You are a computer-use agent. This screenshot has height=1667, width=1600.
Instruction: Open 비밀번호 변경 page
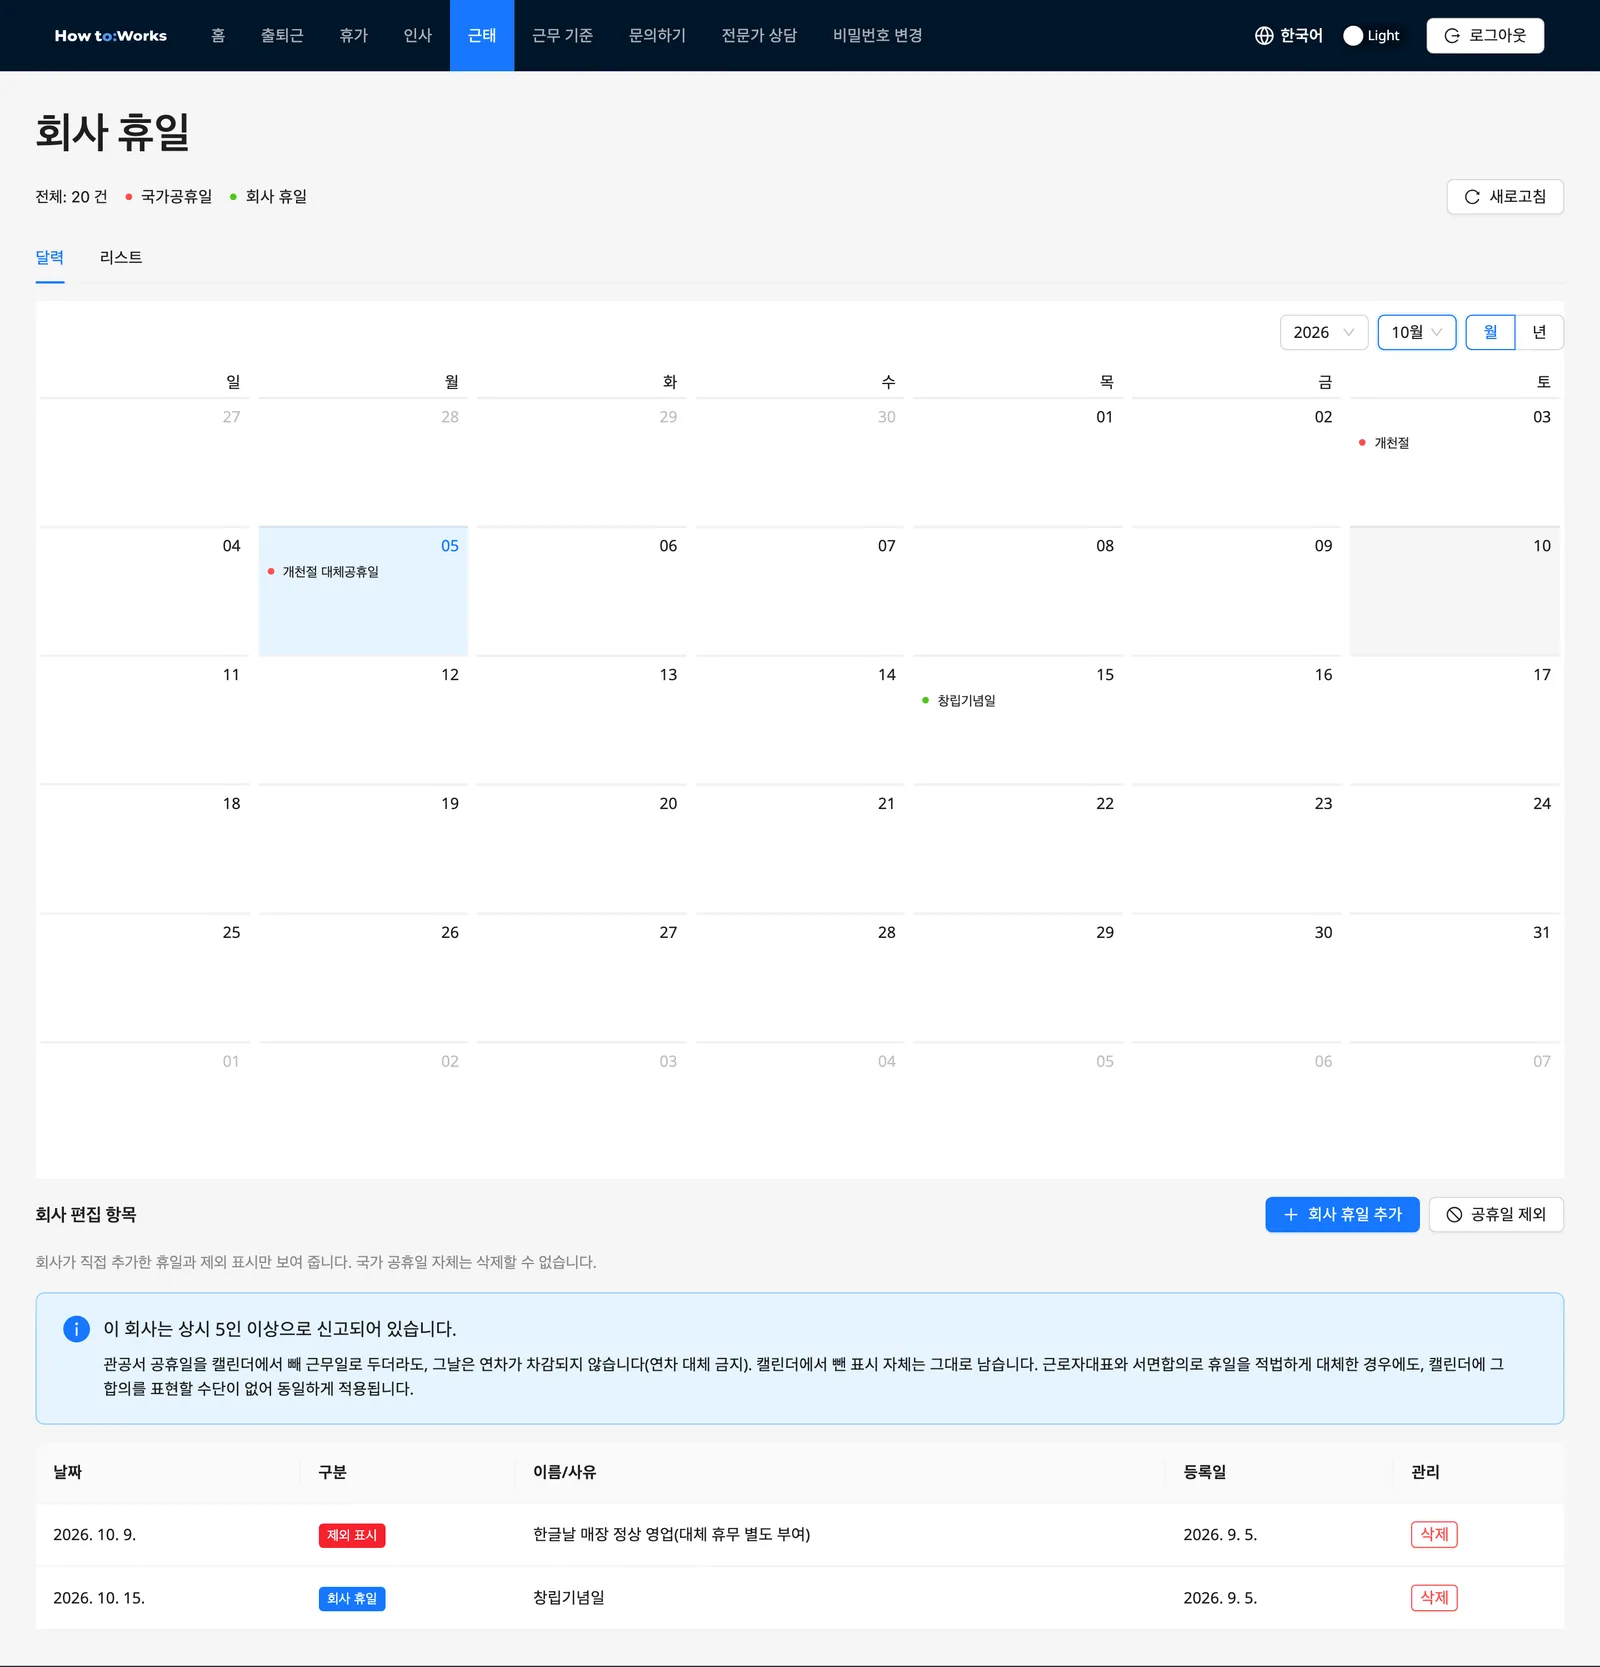pos(877,36)
